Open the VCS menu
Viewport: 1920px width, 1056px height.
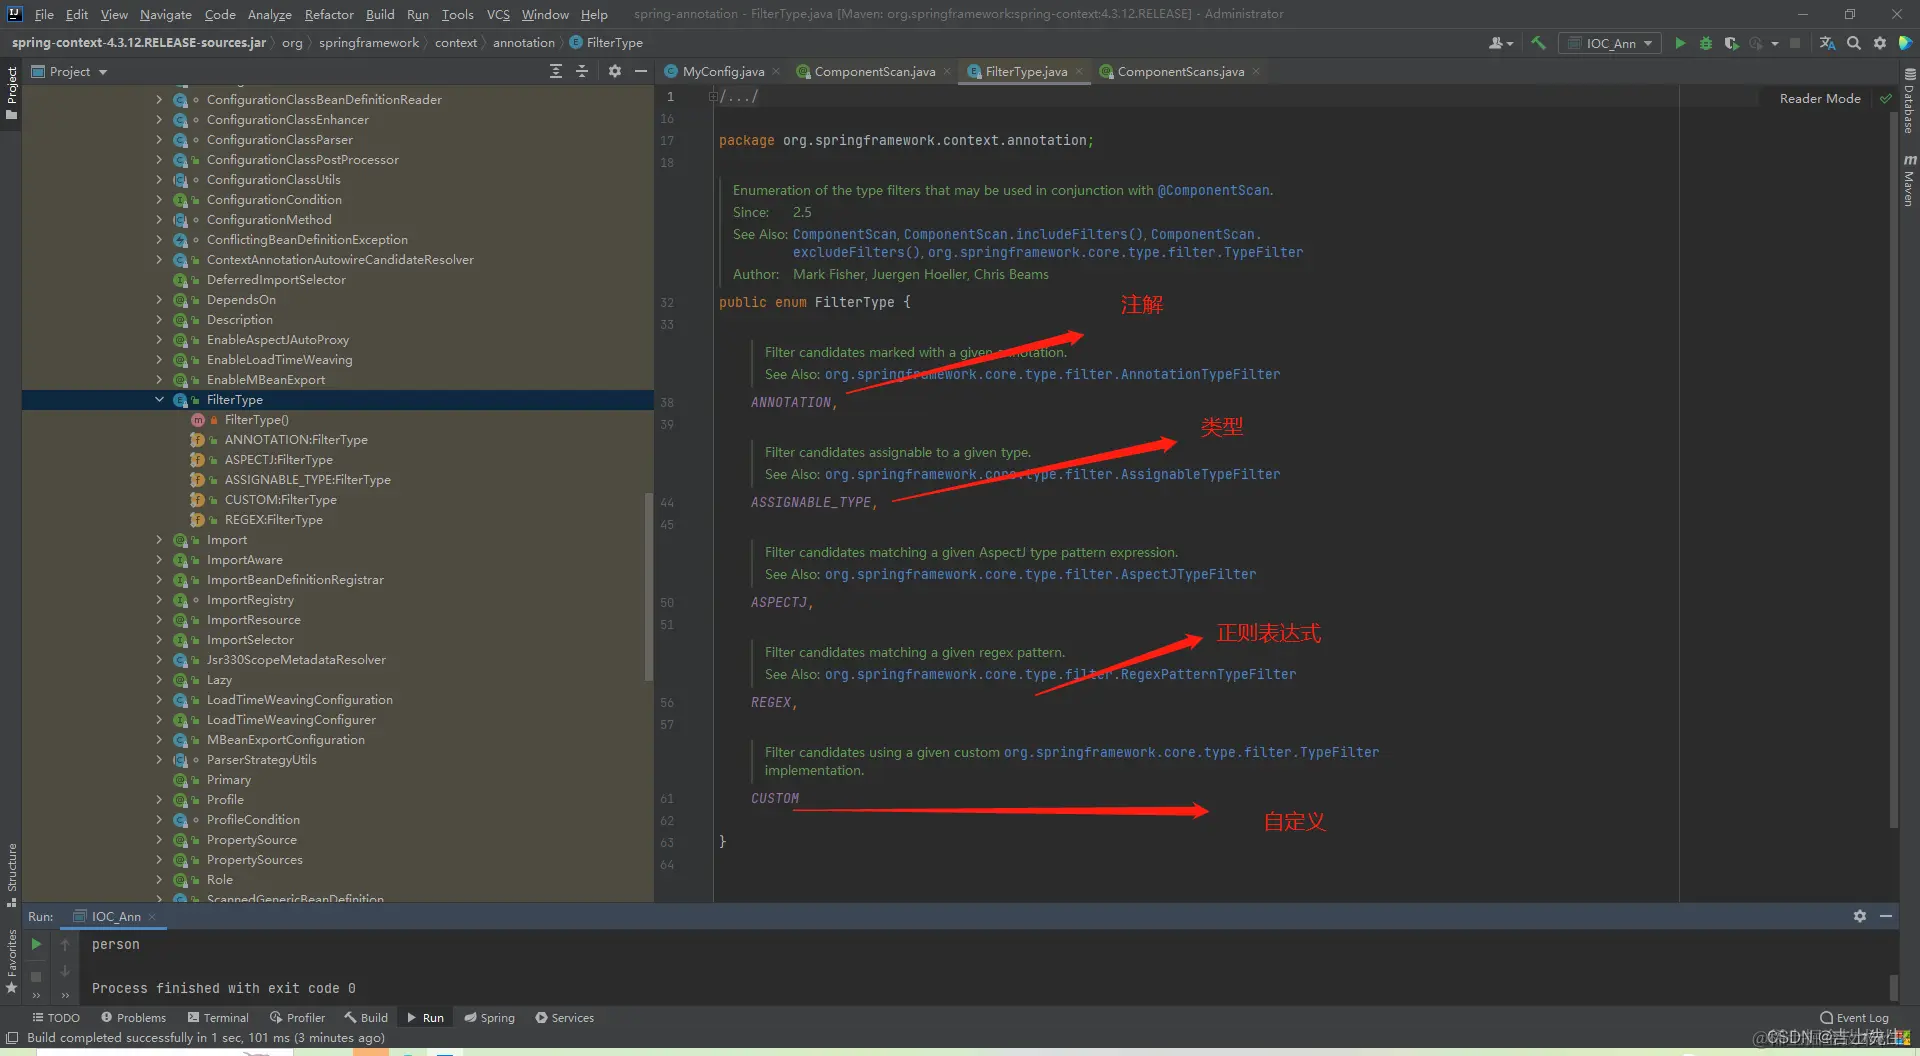[498, 14]
